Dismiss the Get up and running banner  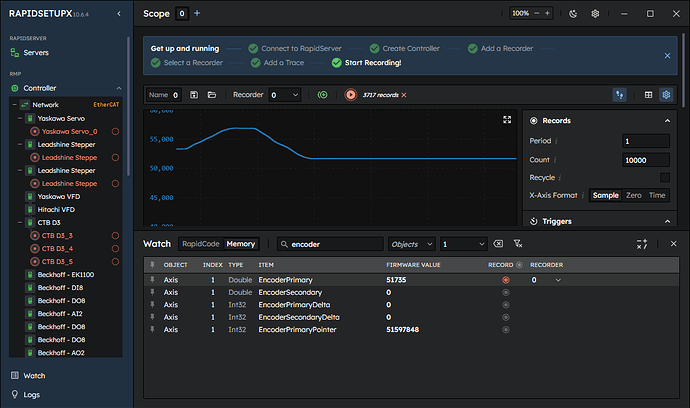coord(668,55)
